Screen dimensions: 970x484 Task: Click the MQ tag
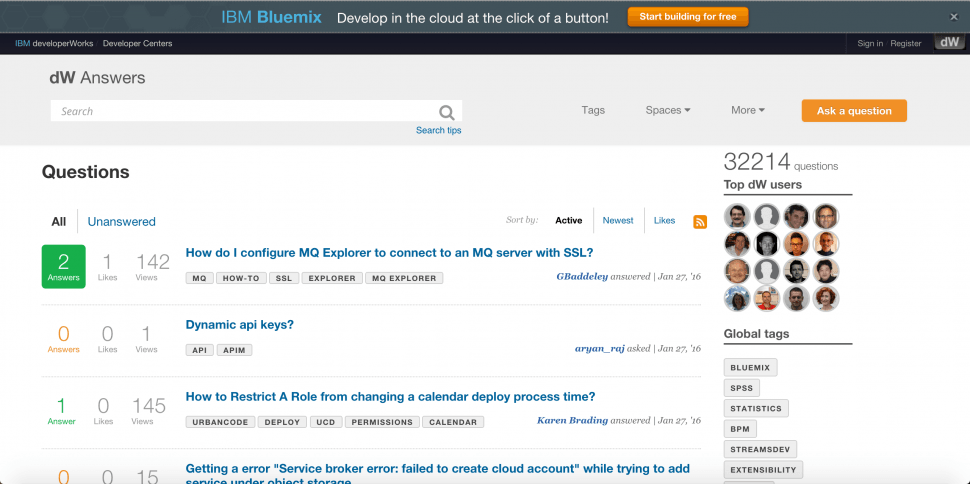tap(199, 279)
